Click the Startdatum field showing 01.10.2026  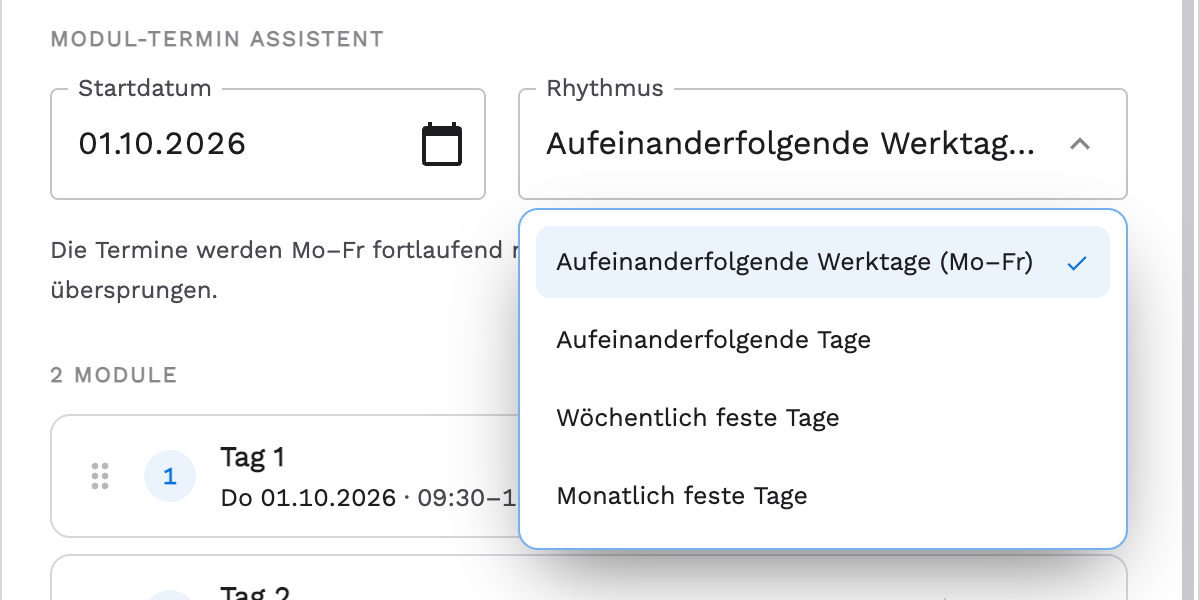[268, 144]
